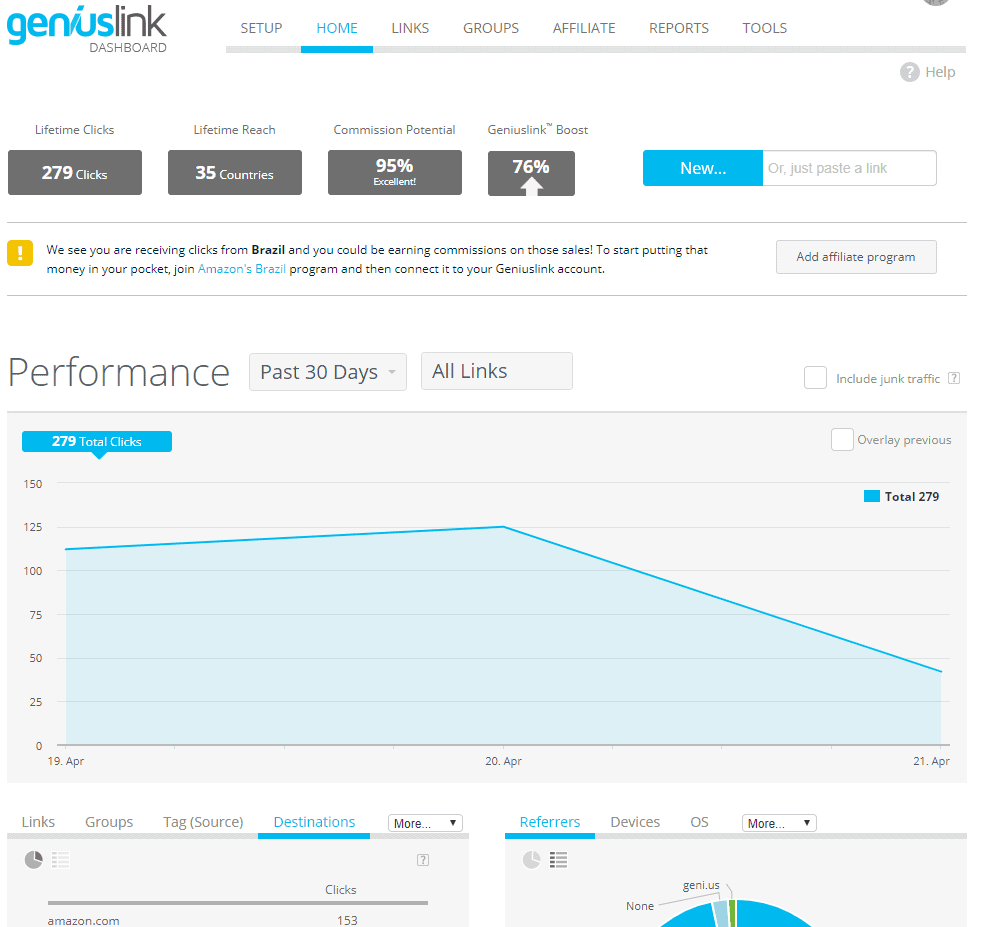
Task: Switch Referrers panel to list view
Action: pyautogui.click(x=559, y=860)
